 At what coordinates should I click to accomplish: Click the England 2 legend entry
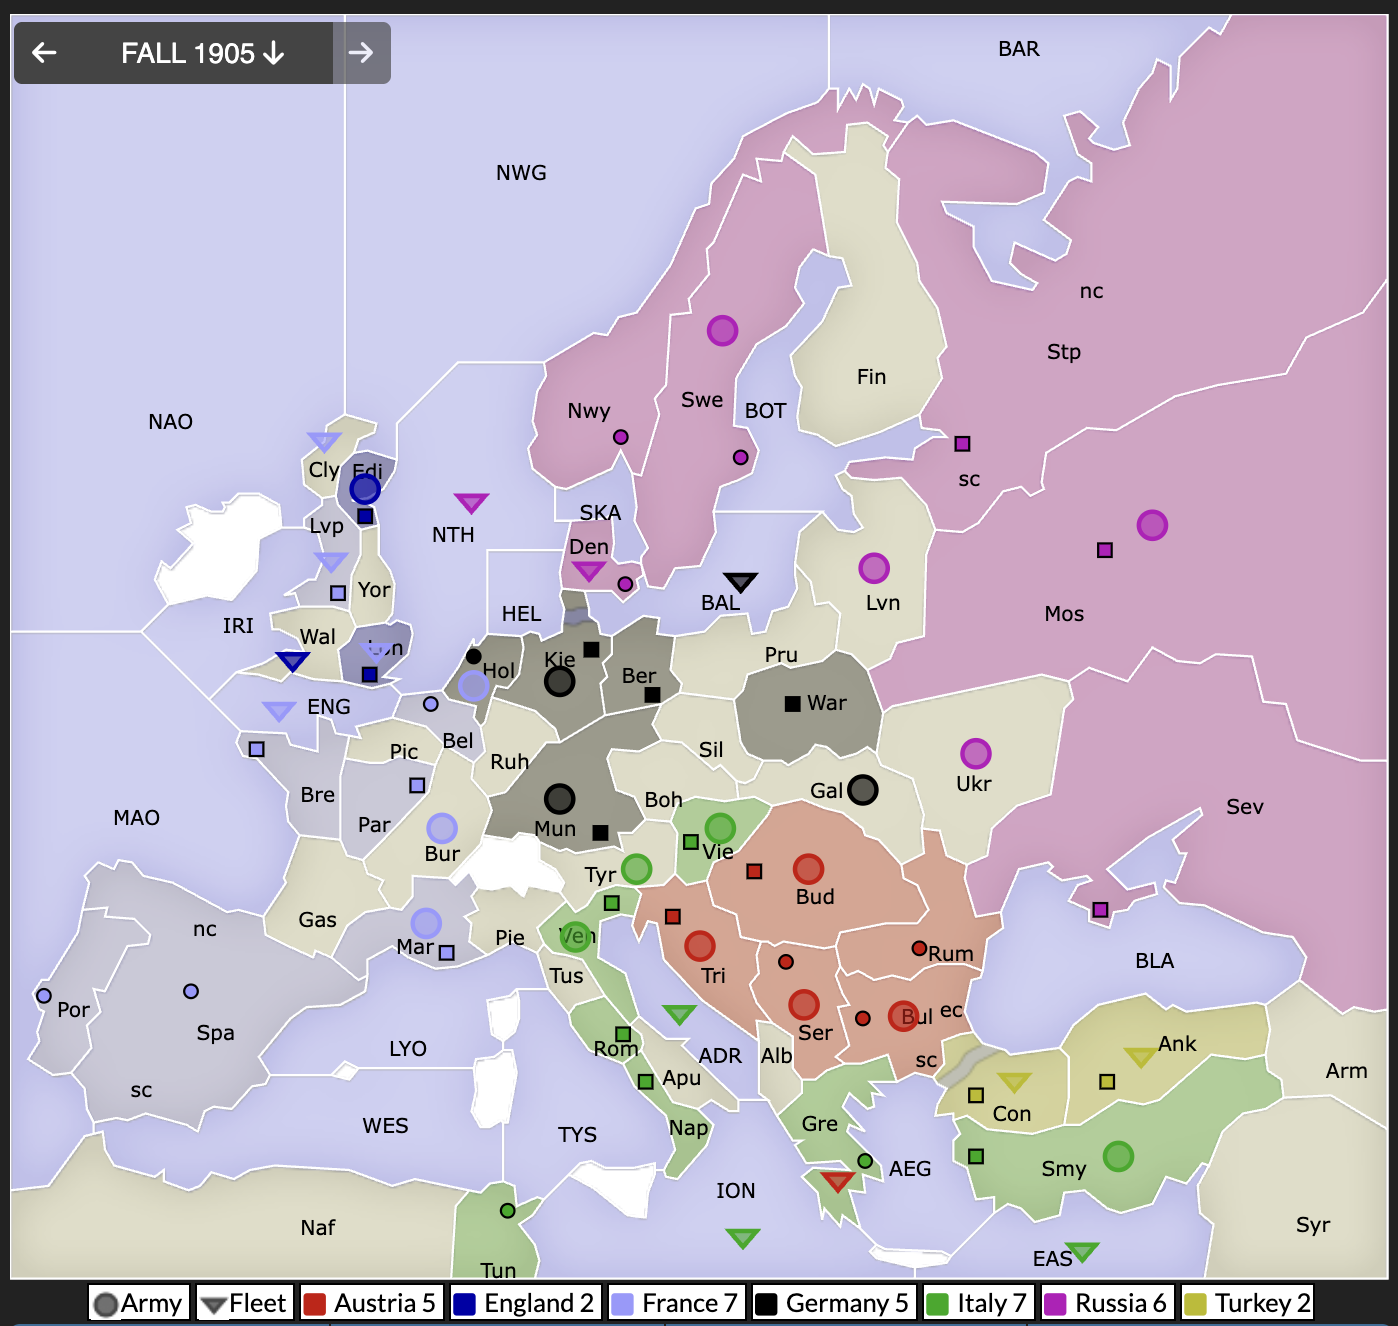[x=525, y=1303]
